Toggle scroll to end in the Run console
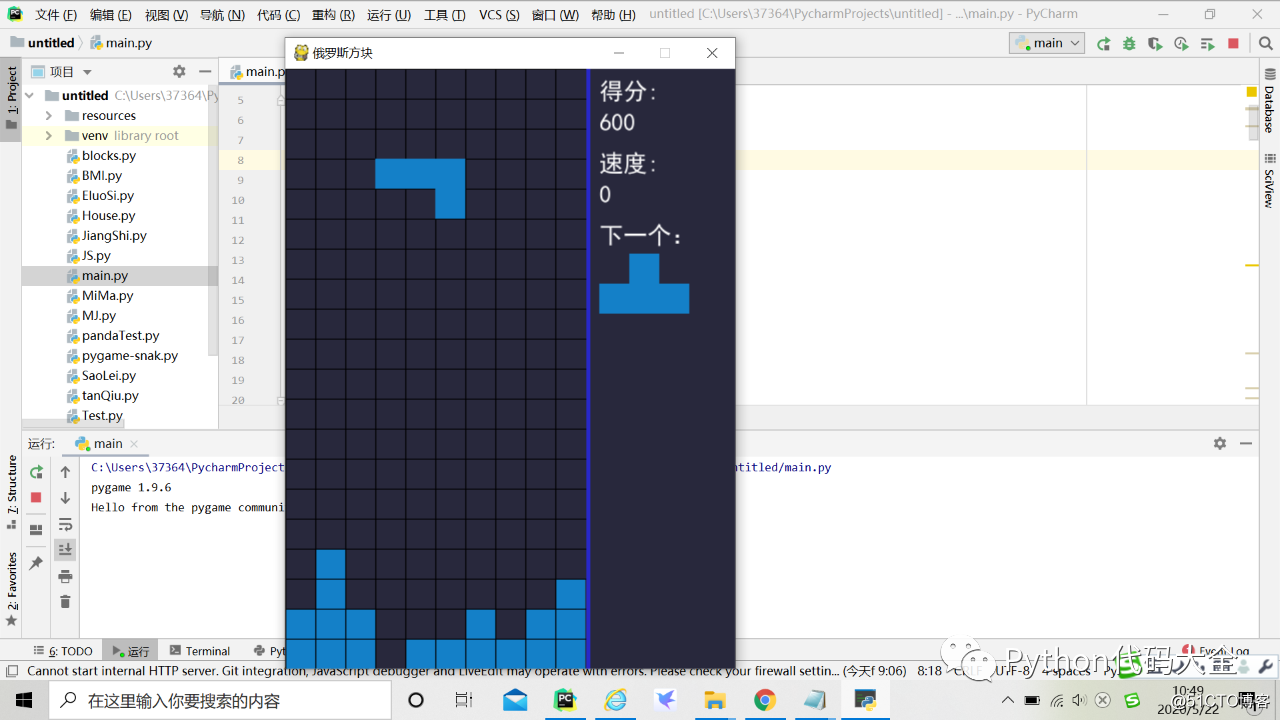This screenshot has width=1280, height=720. (x=65, y=549)
